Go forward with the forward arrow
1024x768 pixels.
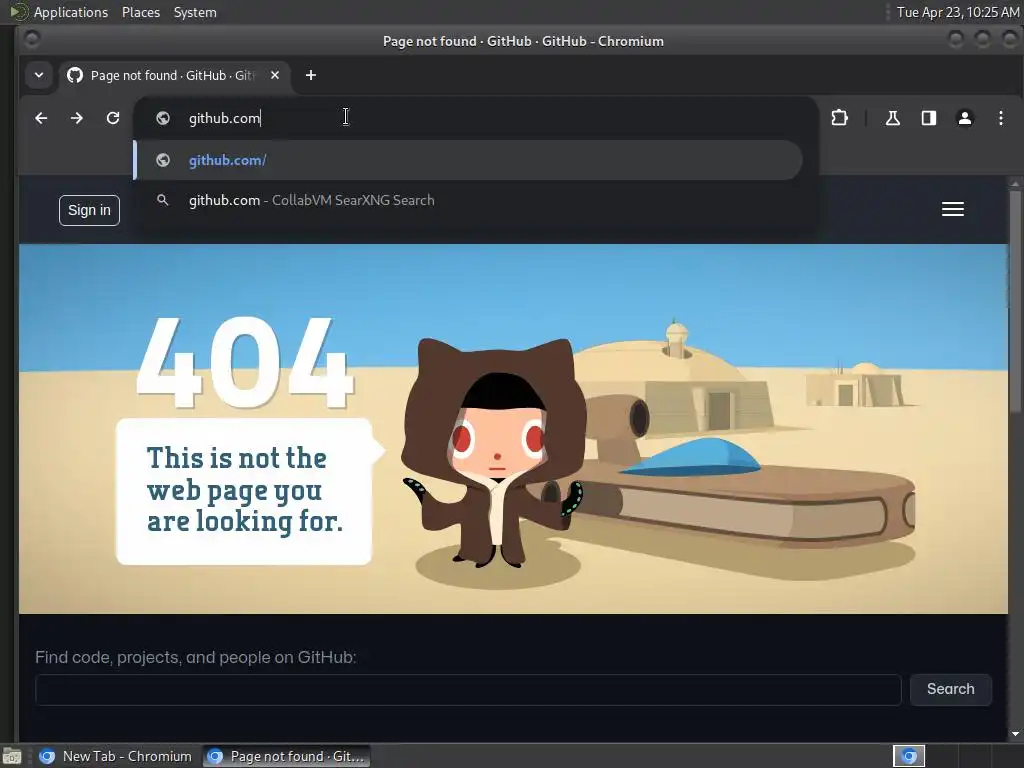point(77,118)
